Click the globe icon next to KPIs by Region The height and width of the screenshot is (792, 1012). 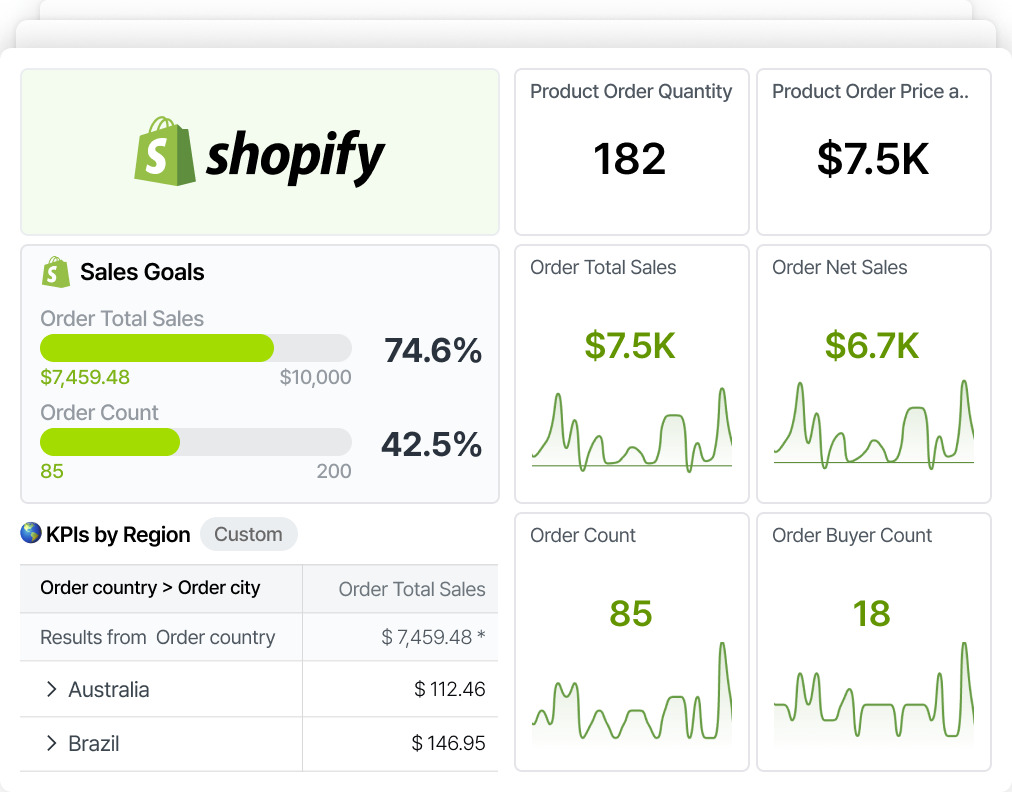[30, 533]
